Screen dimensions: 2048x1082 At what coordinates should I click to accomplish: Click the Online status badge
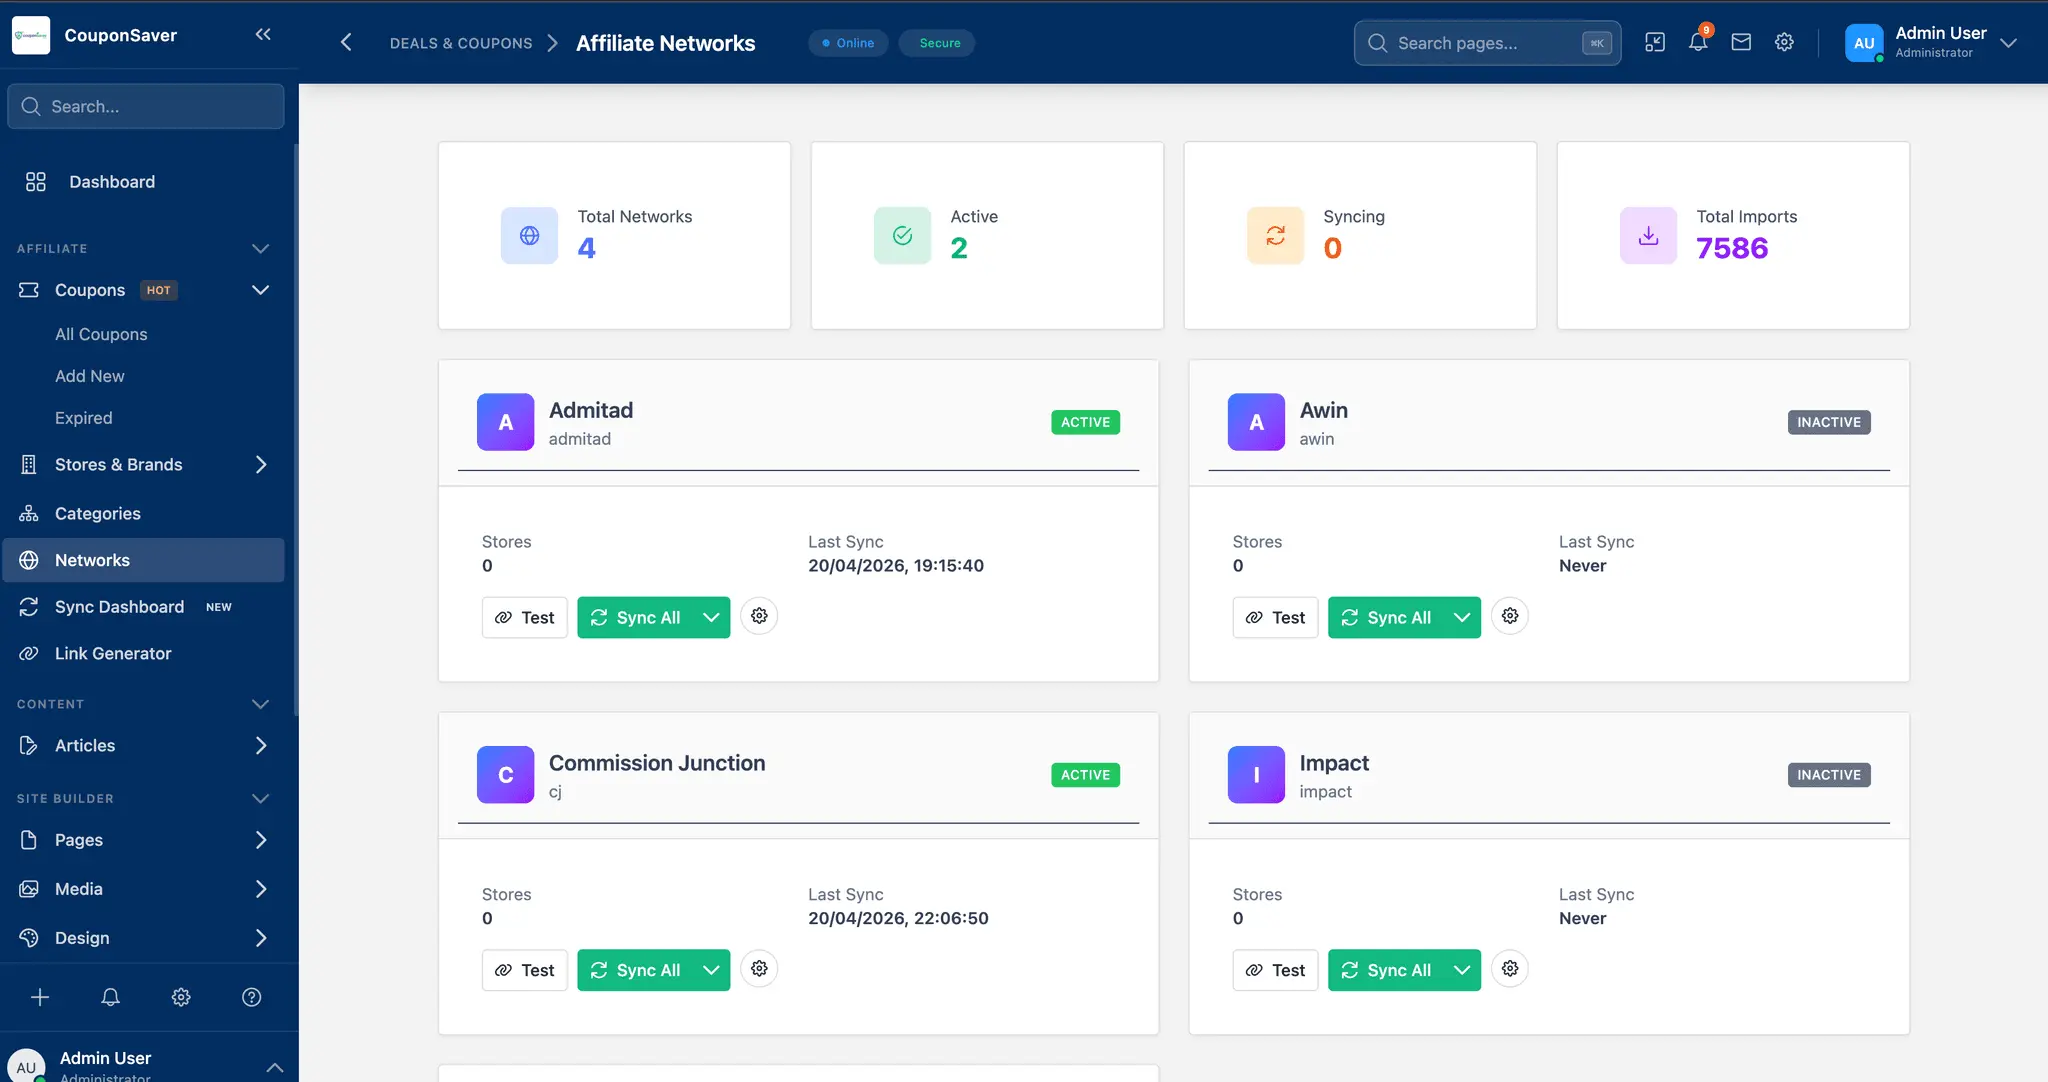point(848,43)
